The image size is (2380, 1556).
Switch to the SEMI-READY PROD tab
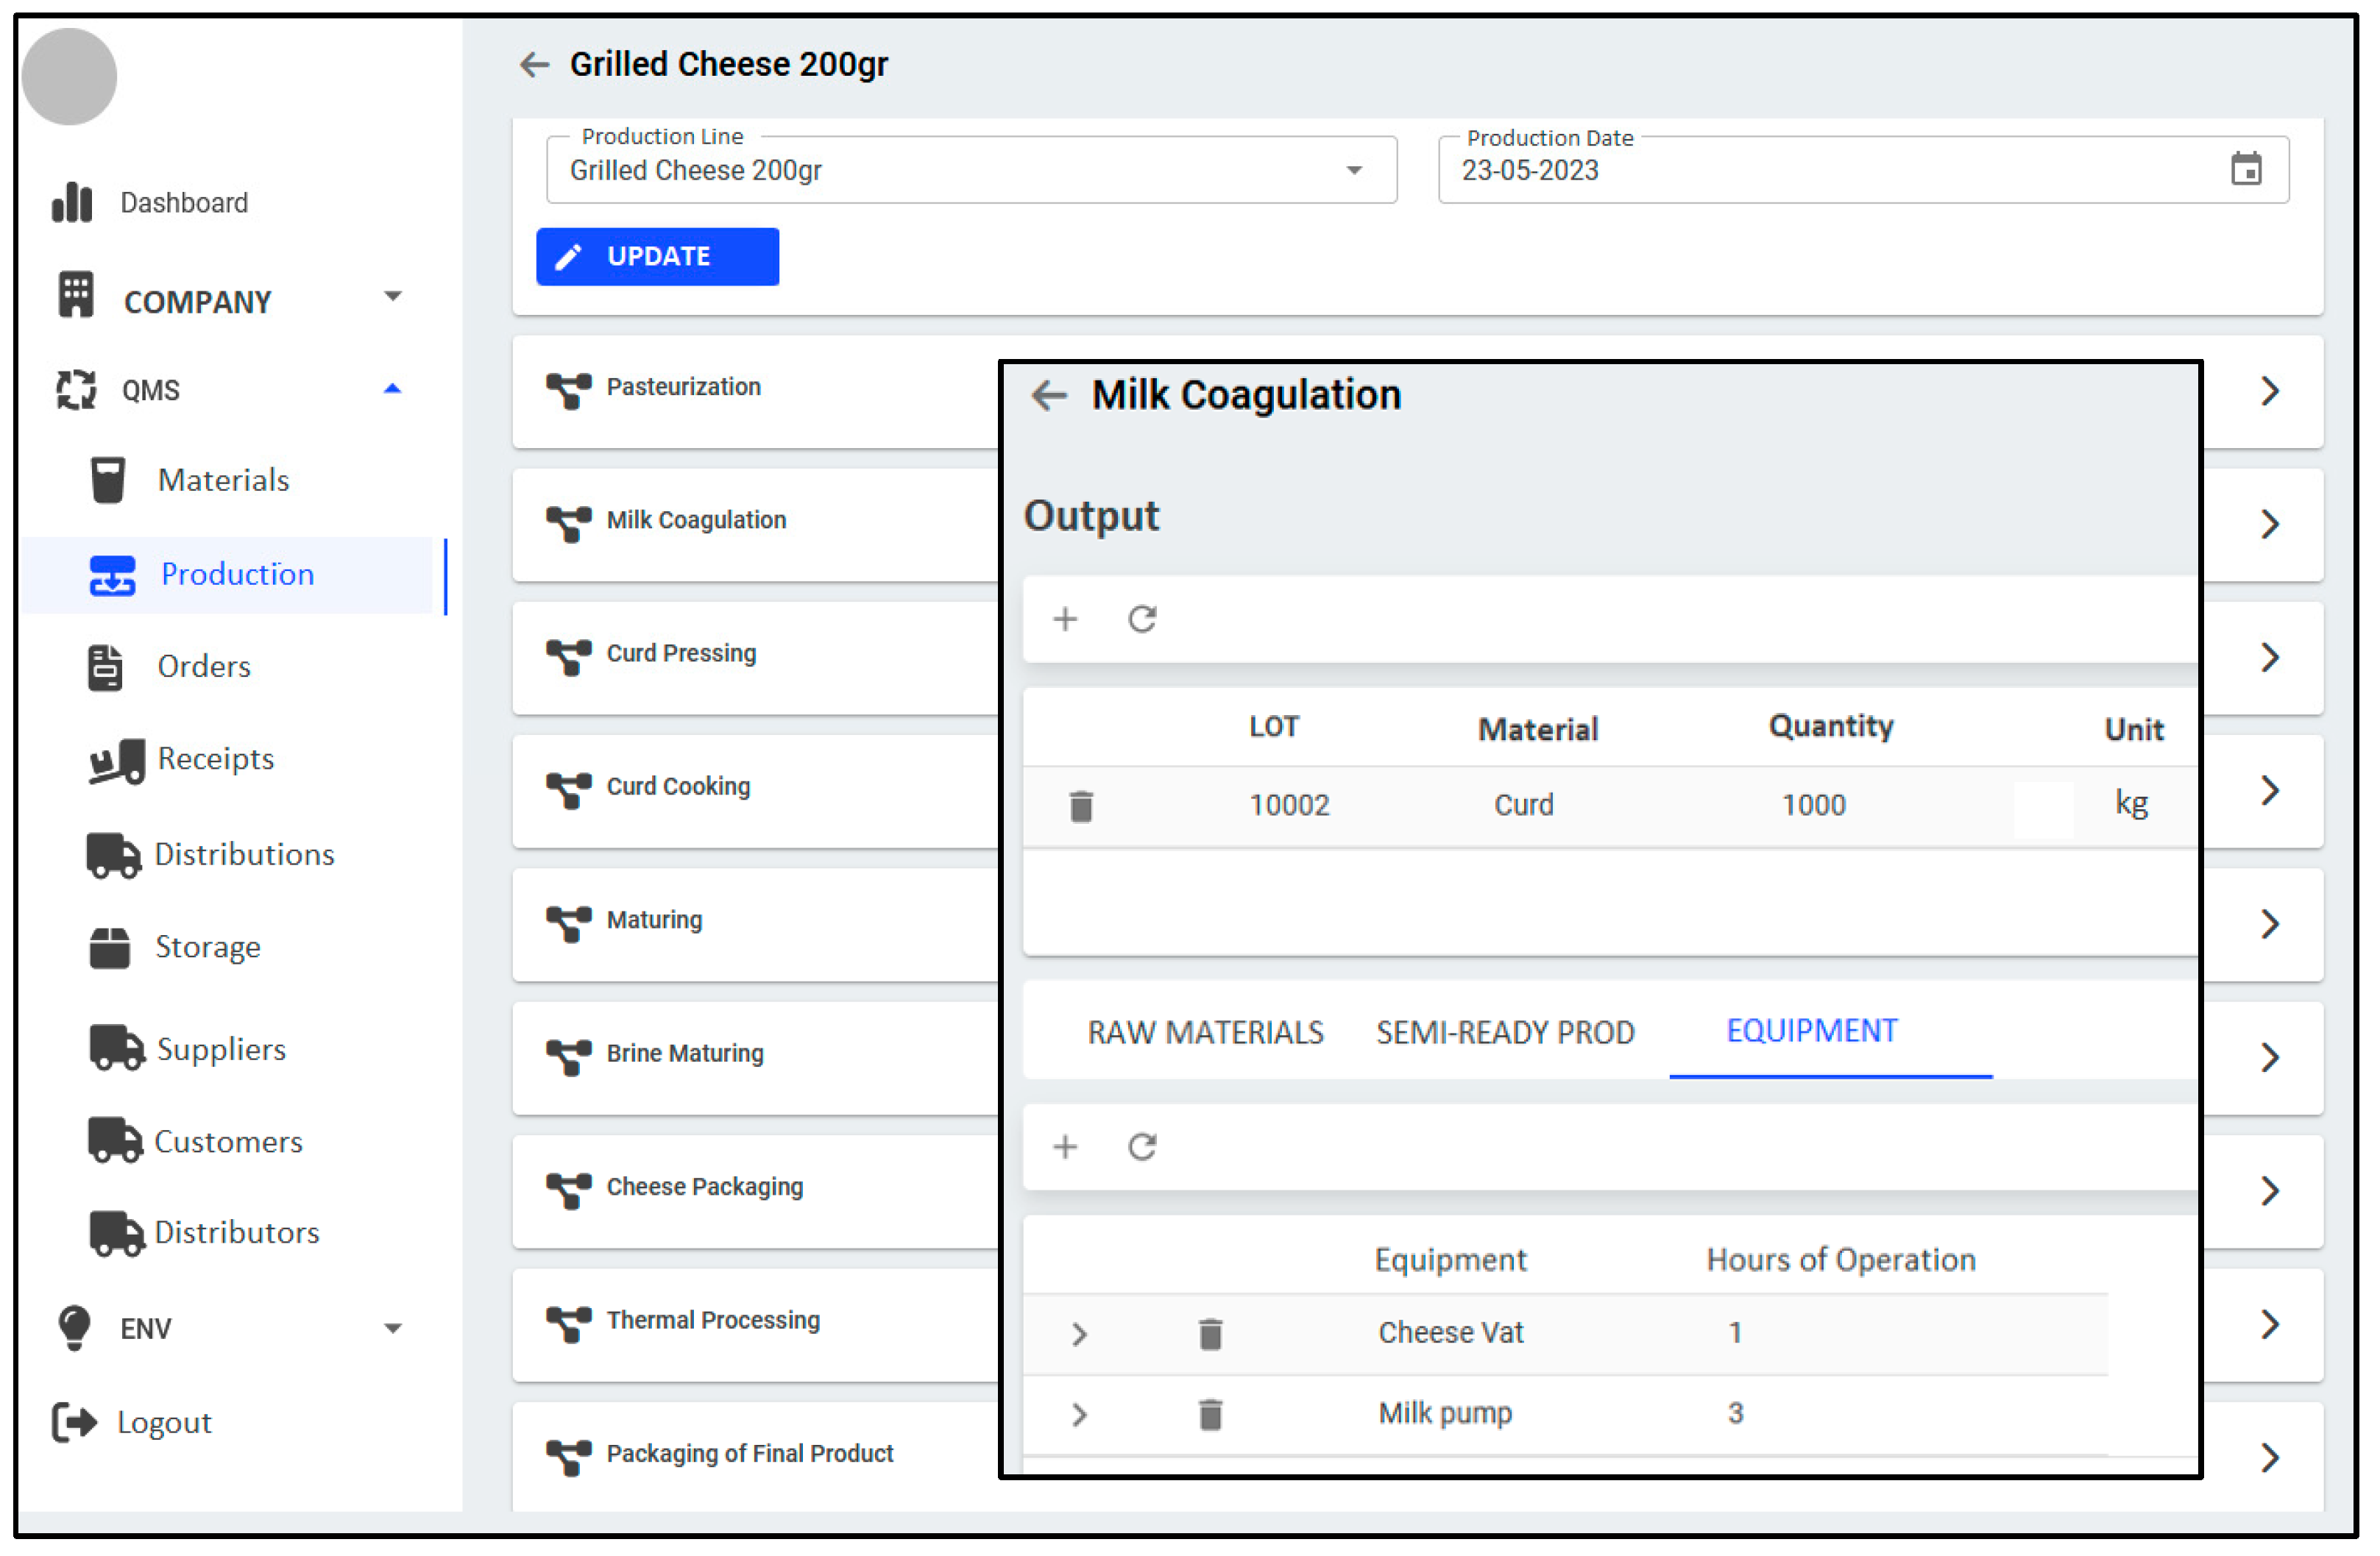click(x=1505, y=1032)
